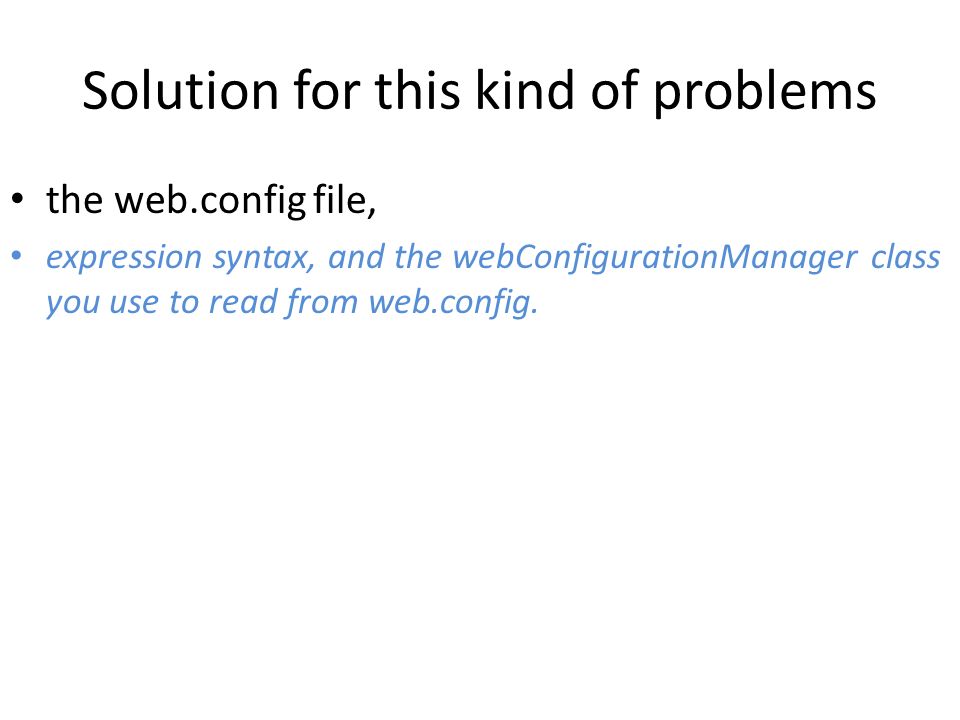Click the word 'of' in the title

pos(615,89)
